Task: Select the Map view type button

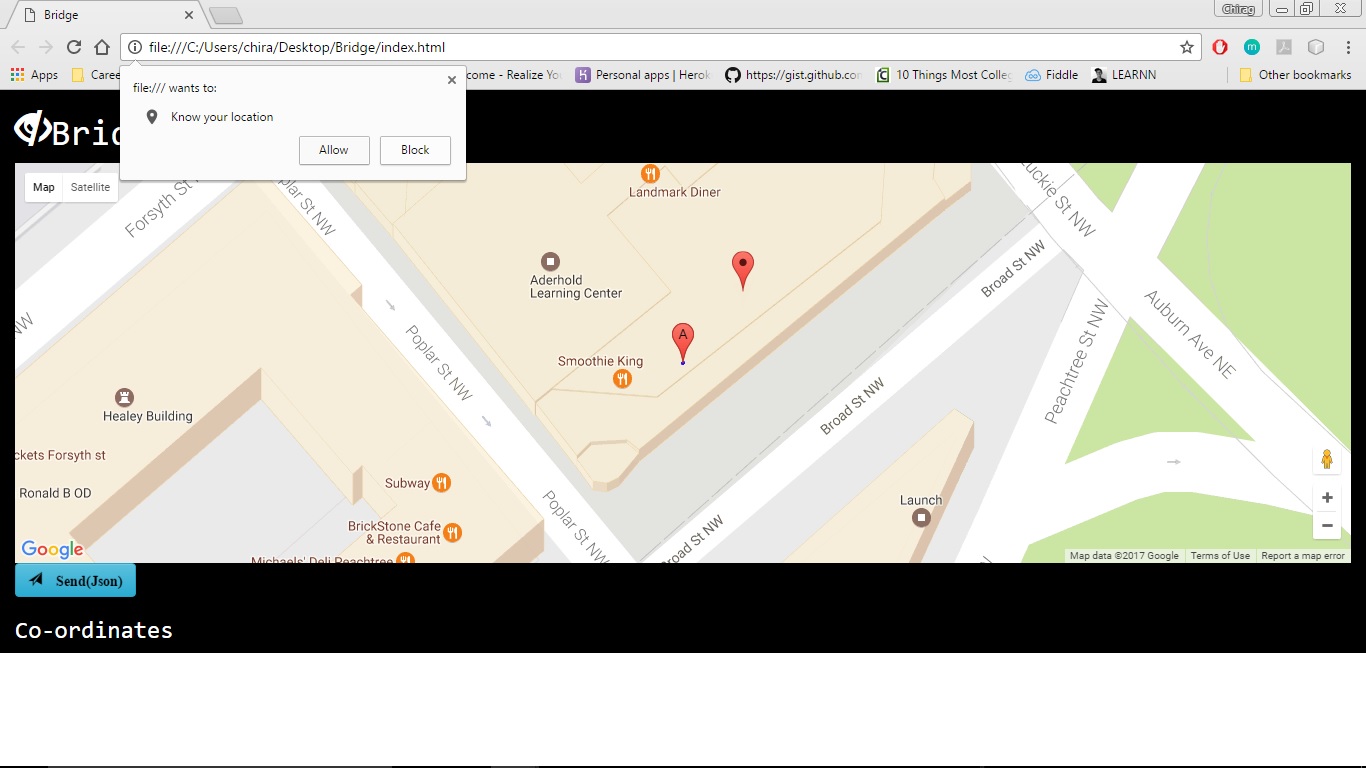Action: point(44,187)
